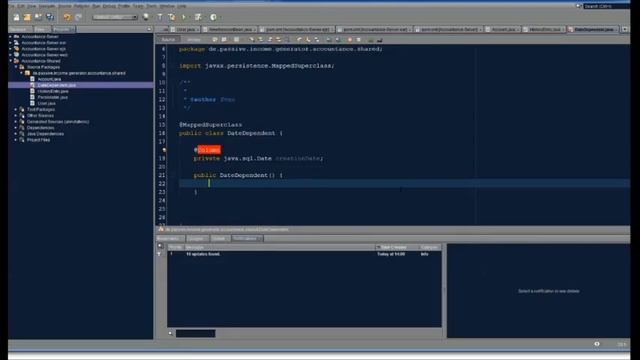
Task: Expand the Accountance-Server-web project node
Action: 11,55
